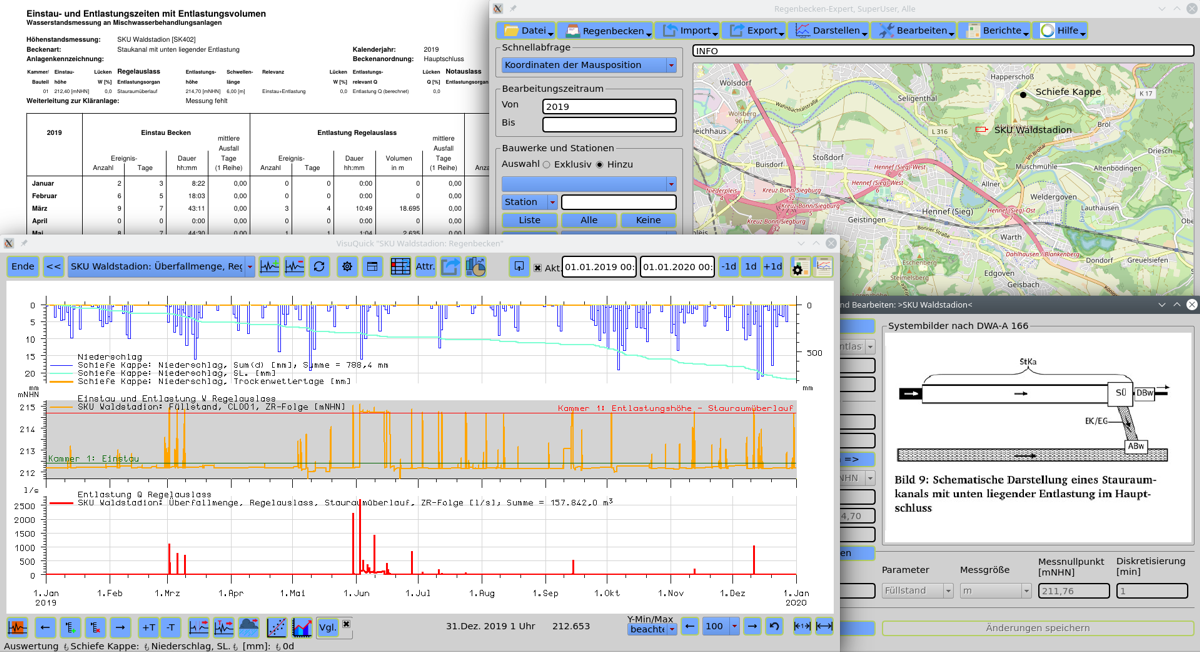Select the Hinzu radio option
Screen dimensions: 1200x652
point(599,164)
